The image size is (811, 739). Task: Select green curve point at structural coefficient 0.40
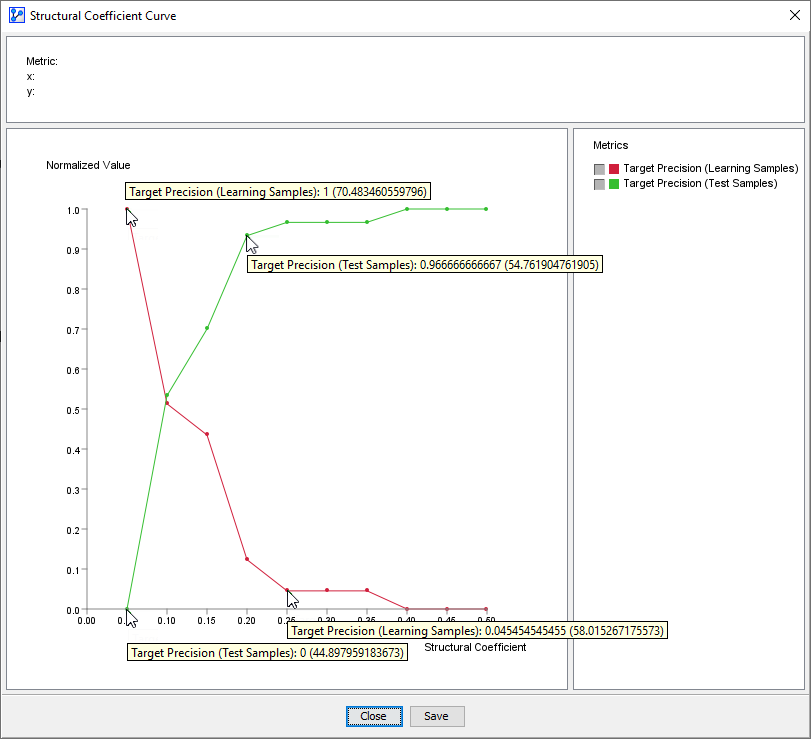[407, 209]
